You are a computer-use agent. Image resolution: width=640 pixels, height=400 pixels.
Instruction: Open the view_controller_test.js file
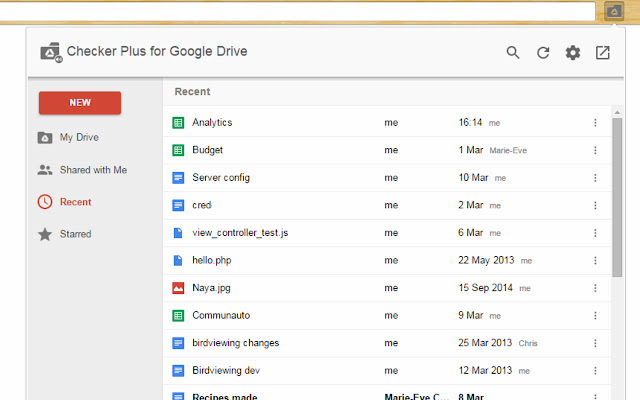tap(240, 233)
